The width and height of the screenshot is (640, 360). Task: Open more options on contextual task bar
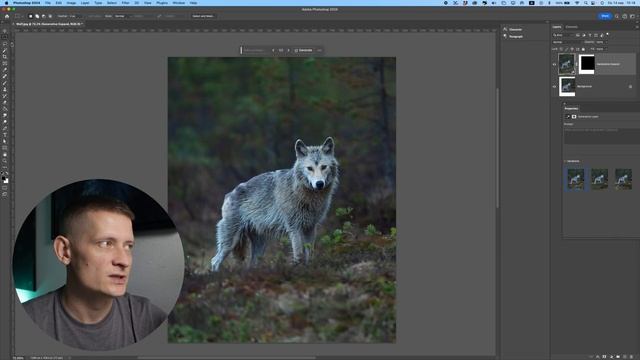(x=320, y=50)
